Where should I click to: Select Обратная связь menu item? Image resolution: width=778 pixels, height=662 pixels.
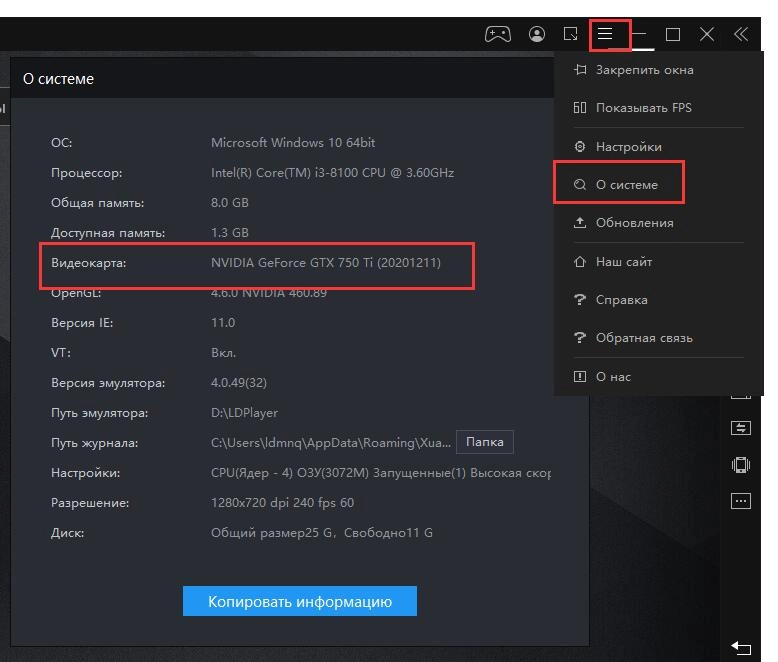[x=643, y=338]
